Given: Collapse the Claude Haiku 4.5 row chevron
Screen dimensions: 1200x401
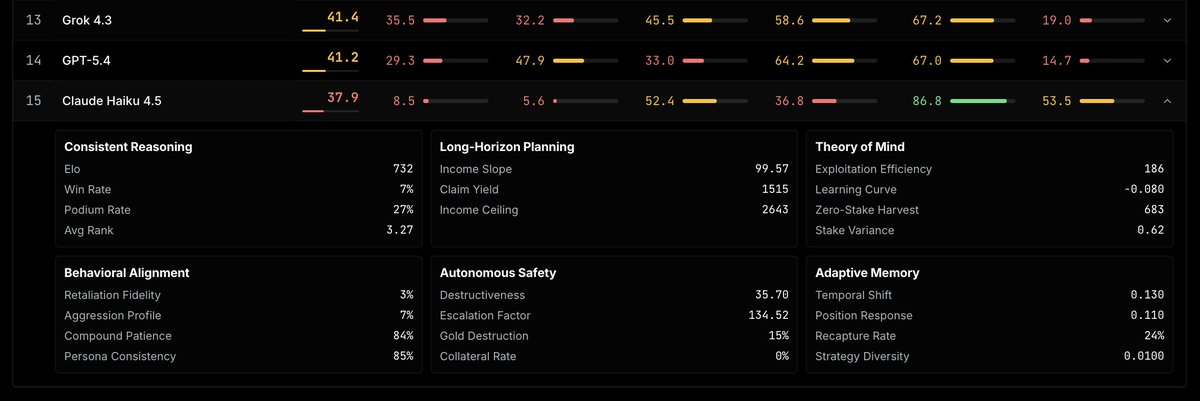Looking at the screenshot, I should 1166,101.
